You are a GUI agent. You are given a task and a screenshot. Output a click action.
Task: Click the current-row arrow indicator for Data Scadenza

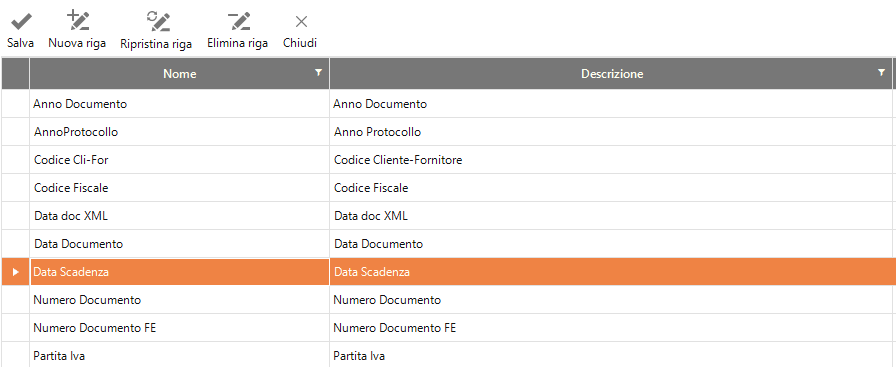coord(16,272)
